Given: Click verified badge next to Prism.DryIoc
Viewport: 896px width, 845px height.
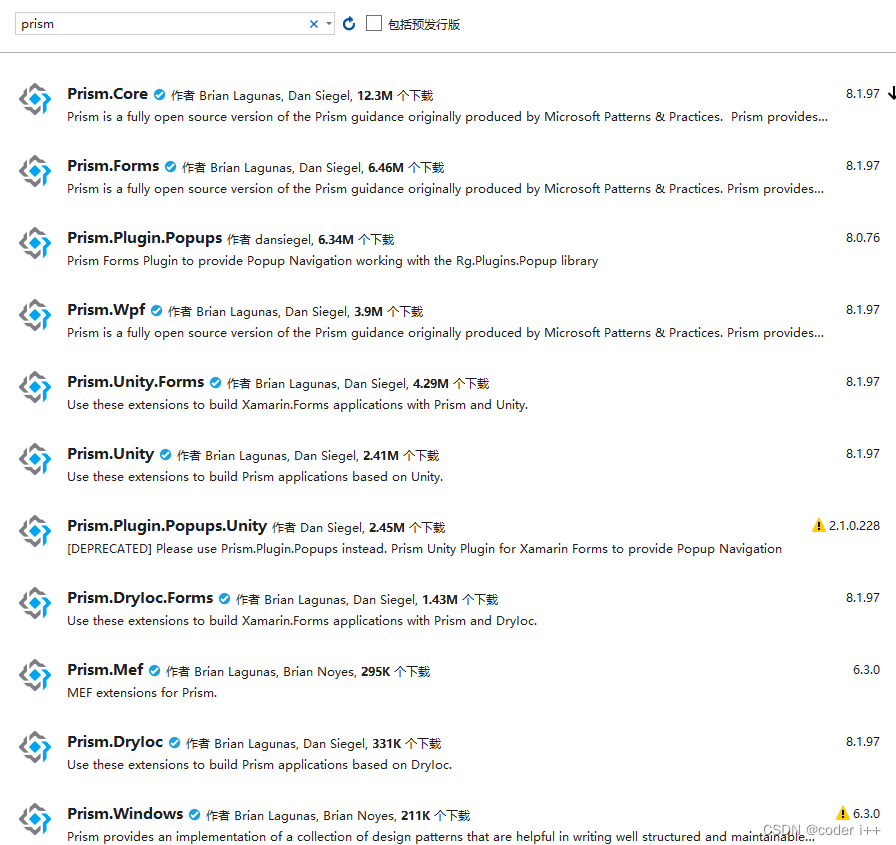Looking at the screenshot, I should point(175,743).
